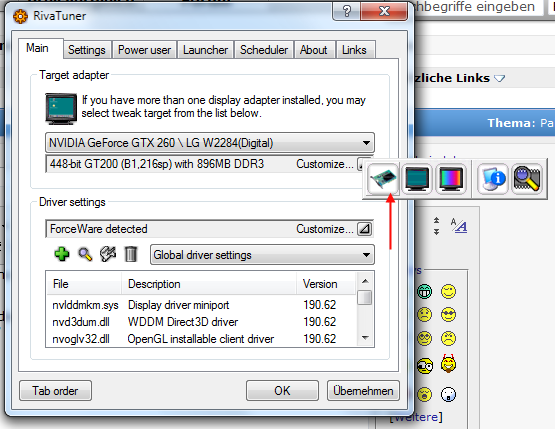
Task: Insert the sunglasses cool smiley
Action: coord(448,315)
